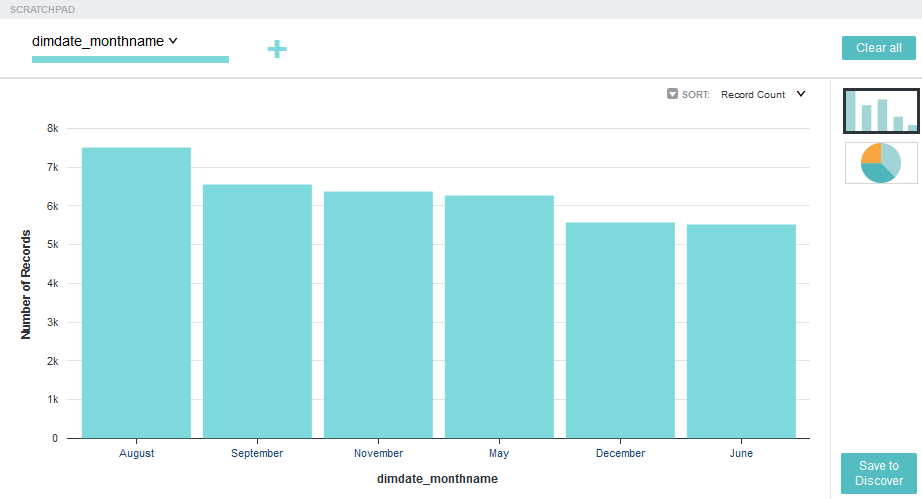Click the SORT: label

[x=696, y=95]
